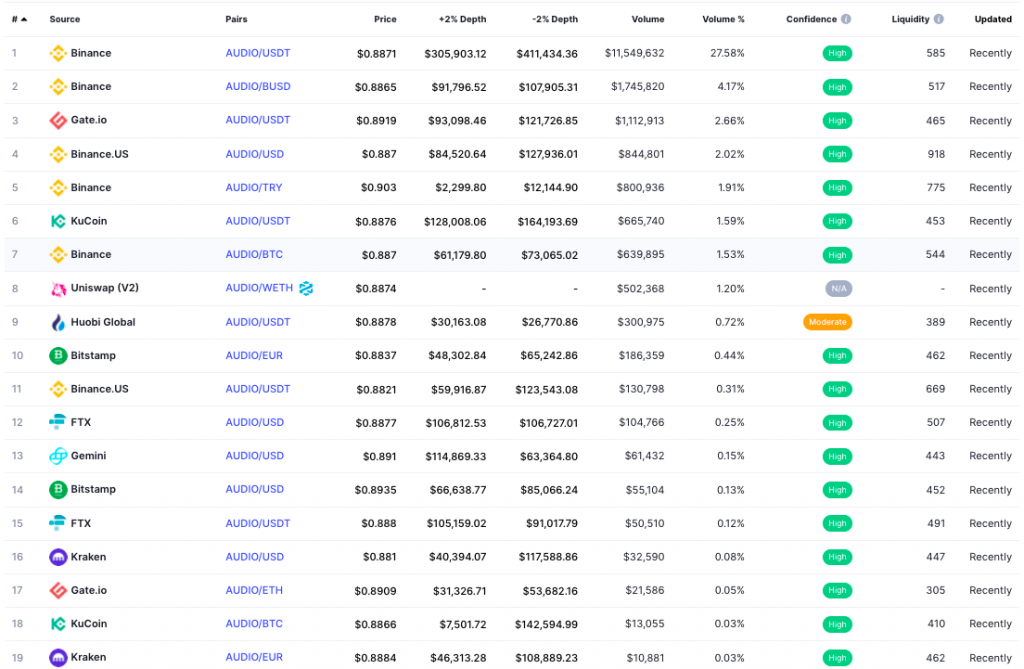Open AUDIO/EUR pair on Bitstamp

tap(254, 355)
